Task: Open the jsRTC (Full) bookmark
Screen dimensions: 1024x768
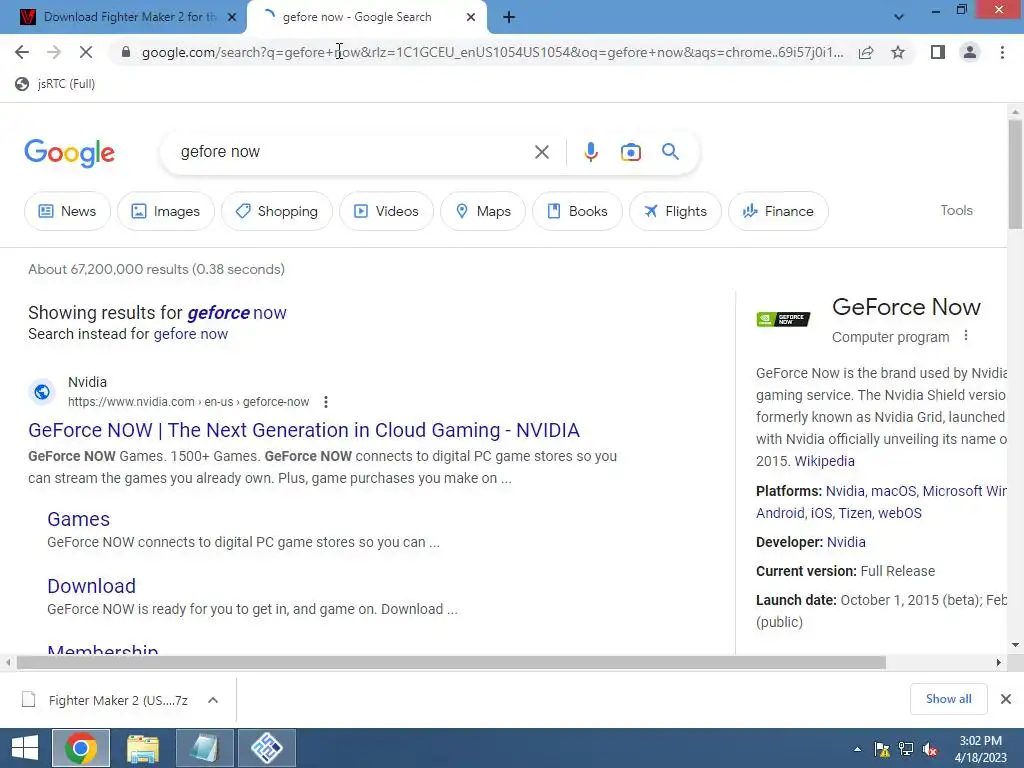Action: [x=55, y=84]
